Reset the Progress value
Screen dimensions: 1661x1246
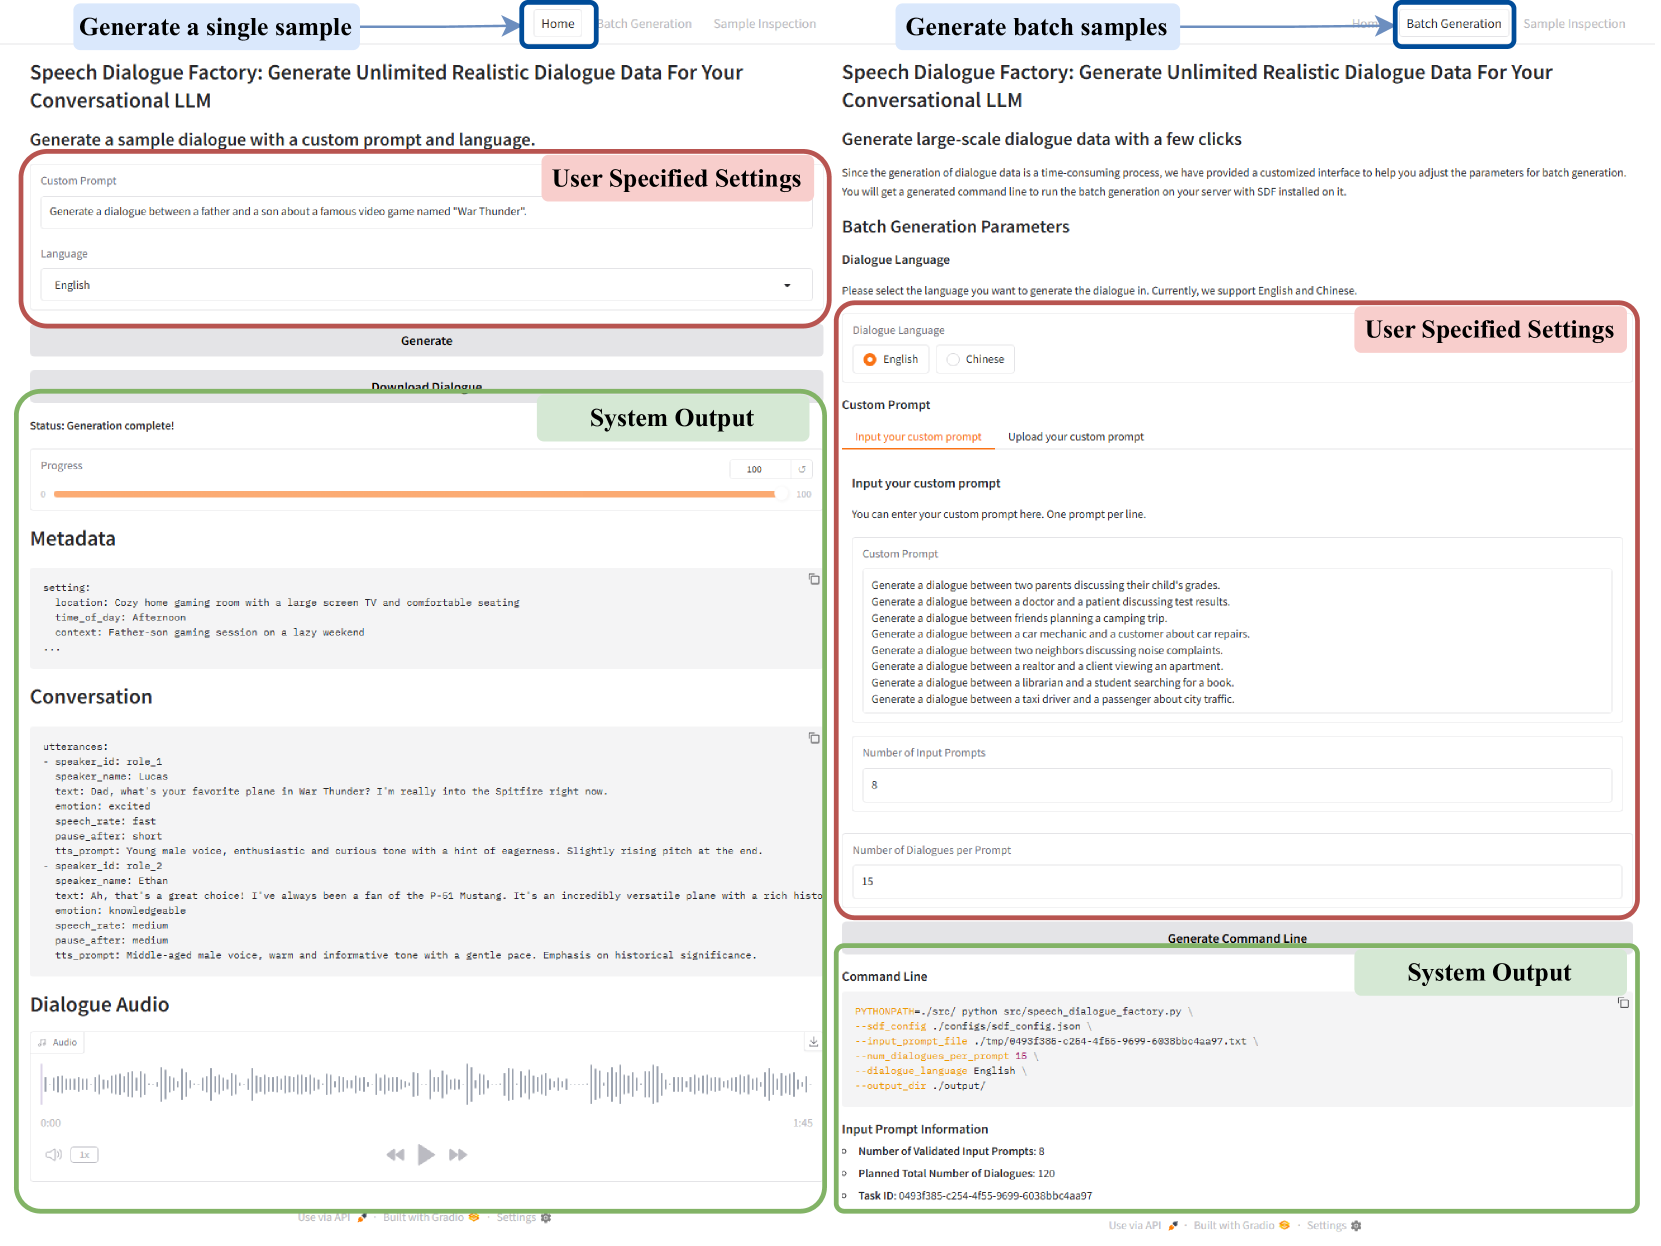tap(802, 469)
